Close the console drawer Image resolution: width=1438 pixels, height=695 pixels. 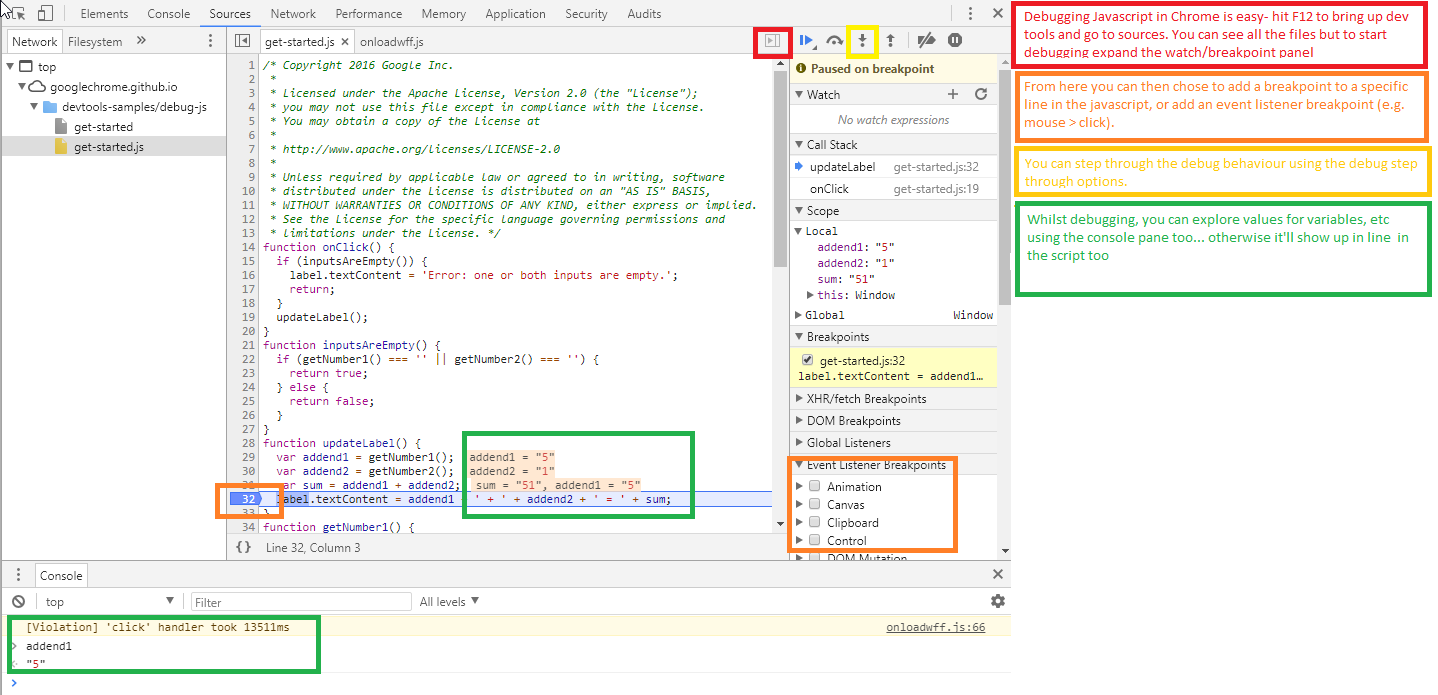point(997,574)
